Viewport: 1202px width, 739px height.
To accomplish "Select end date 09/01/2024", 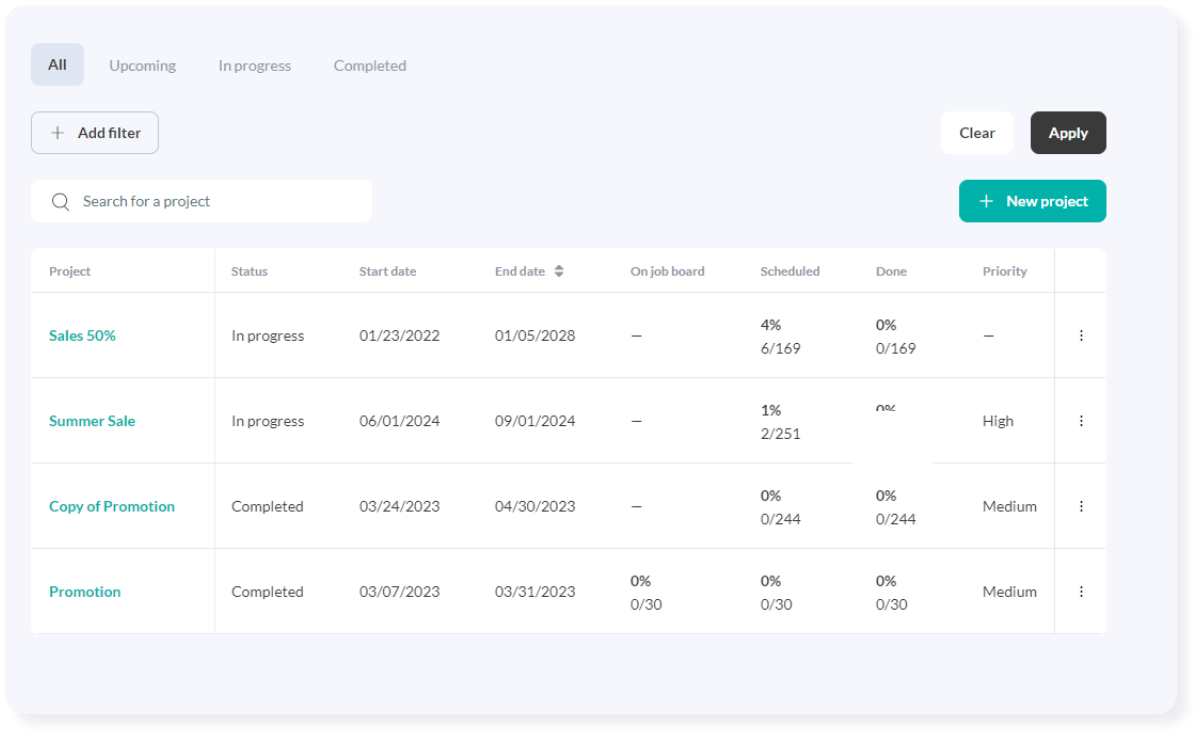I will tap(535, 421).
